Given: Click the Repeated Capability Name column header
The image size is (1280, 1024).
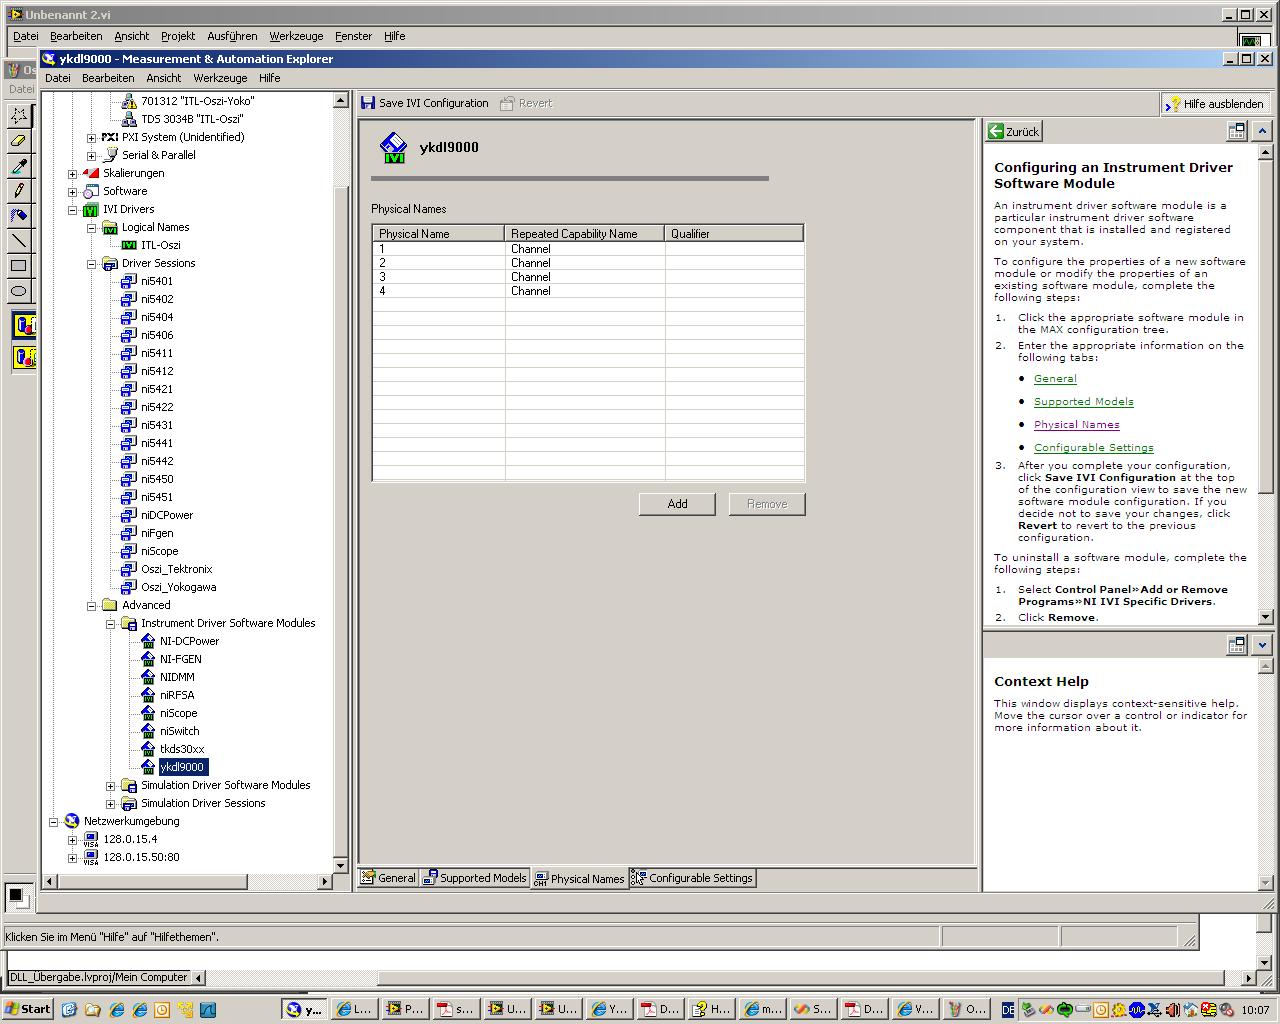Looking at the screenshot, I should pyautogui.click(x=585, y=234).
